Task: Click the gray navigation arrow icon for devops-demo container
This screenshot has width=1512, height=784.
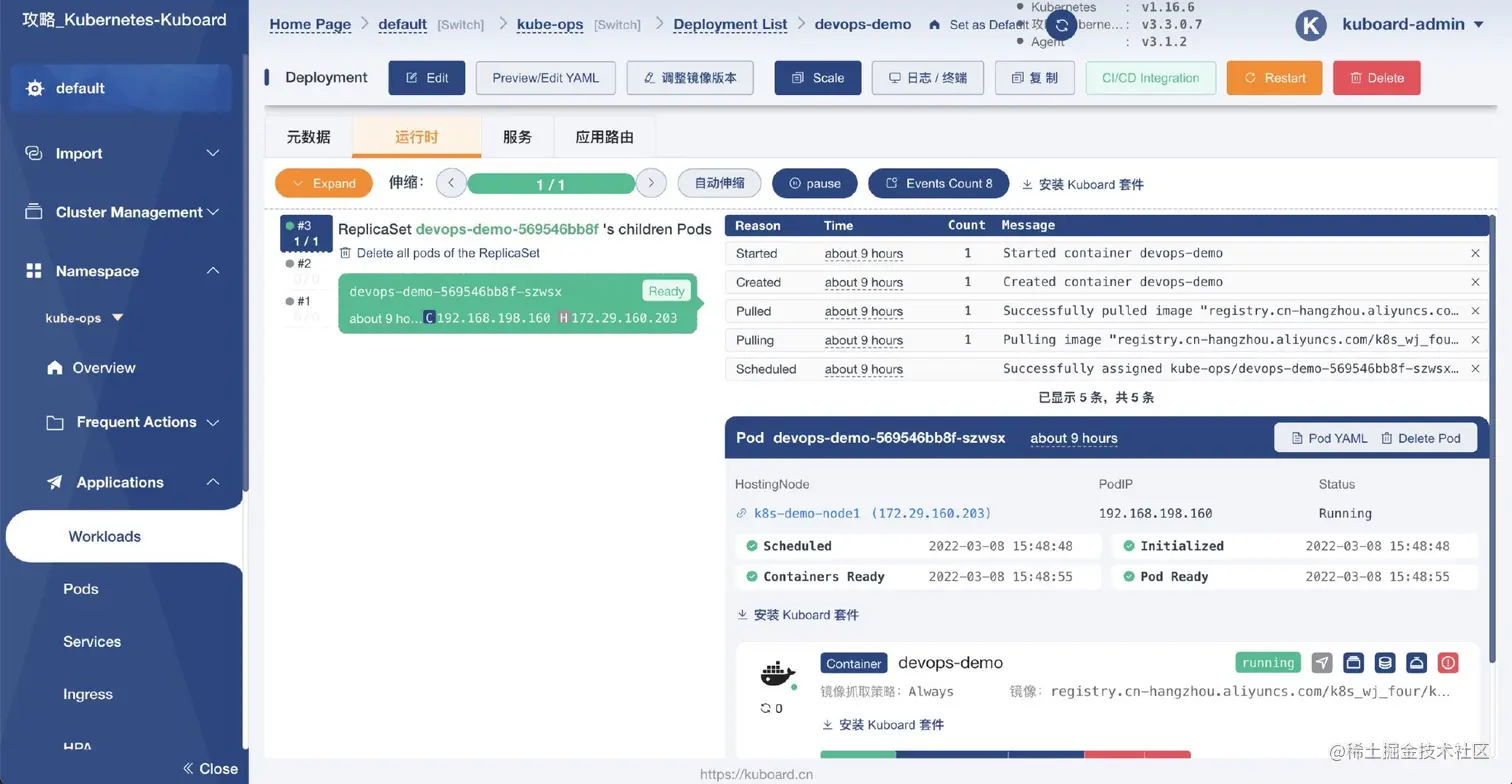Action: pyautogui.click(x=1323, y=663)
